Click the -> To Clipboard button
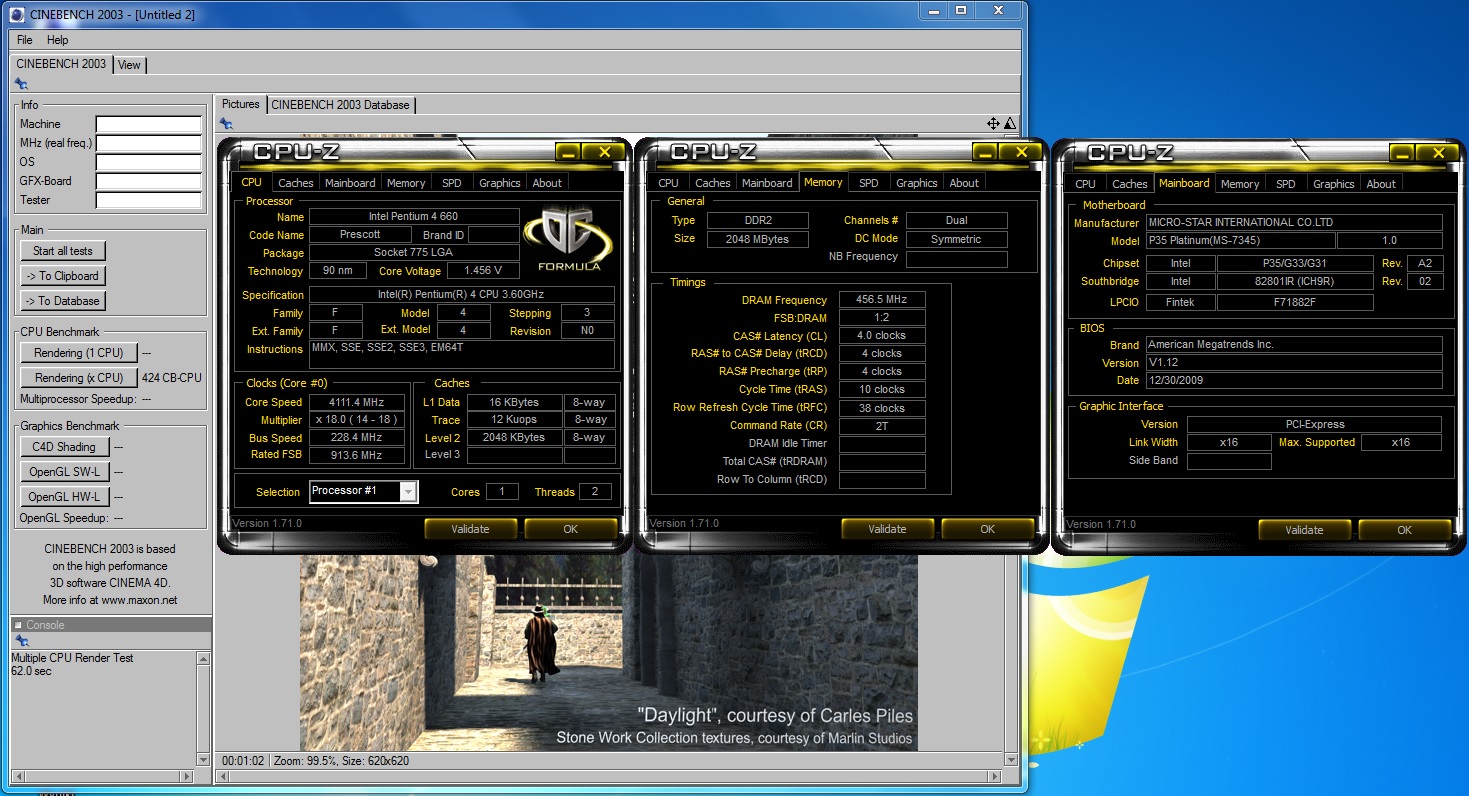The height and width of the screenshot is (796, 1469). pyautogui.click(x=63, y=276)
